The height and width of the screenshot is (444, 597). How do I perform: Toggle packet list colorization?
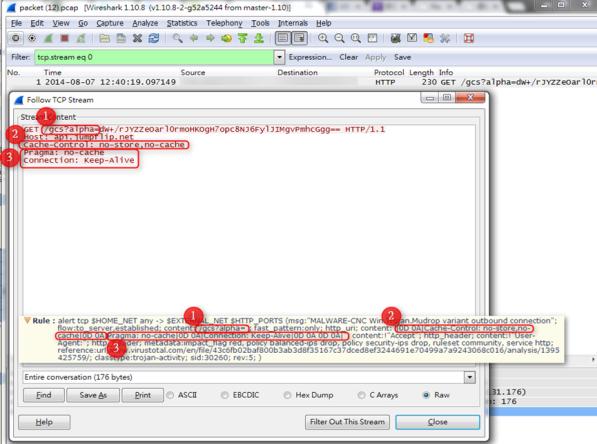click(283, 38)
